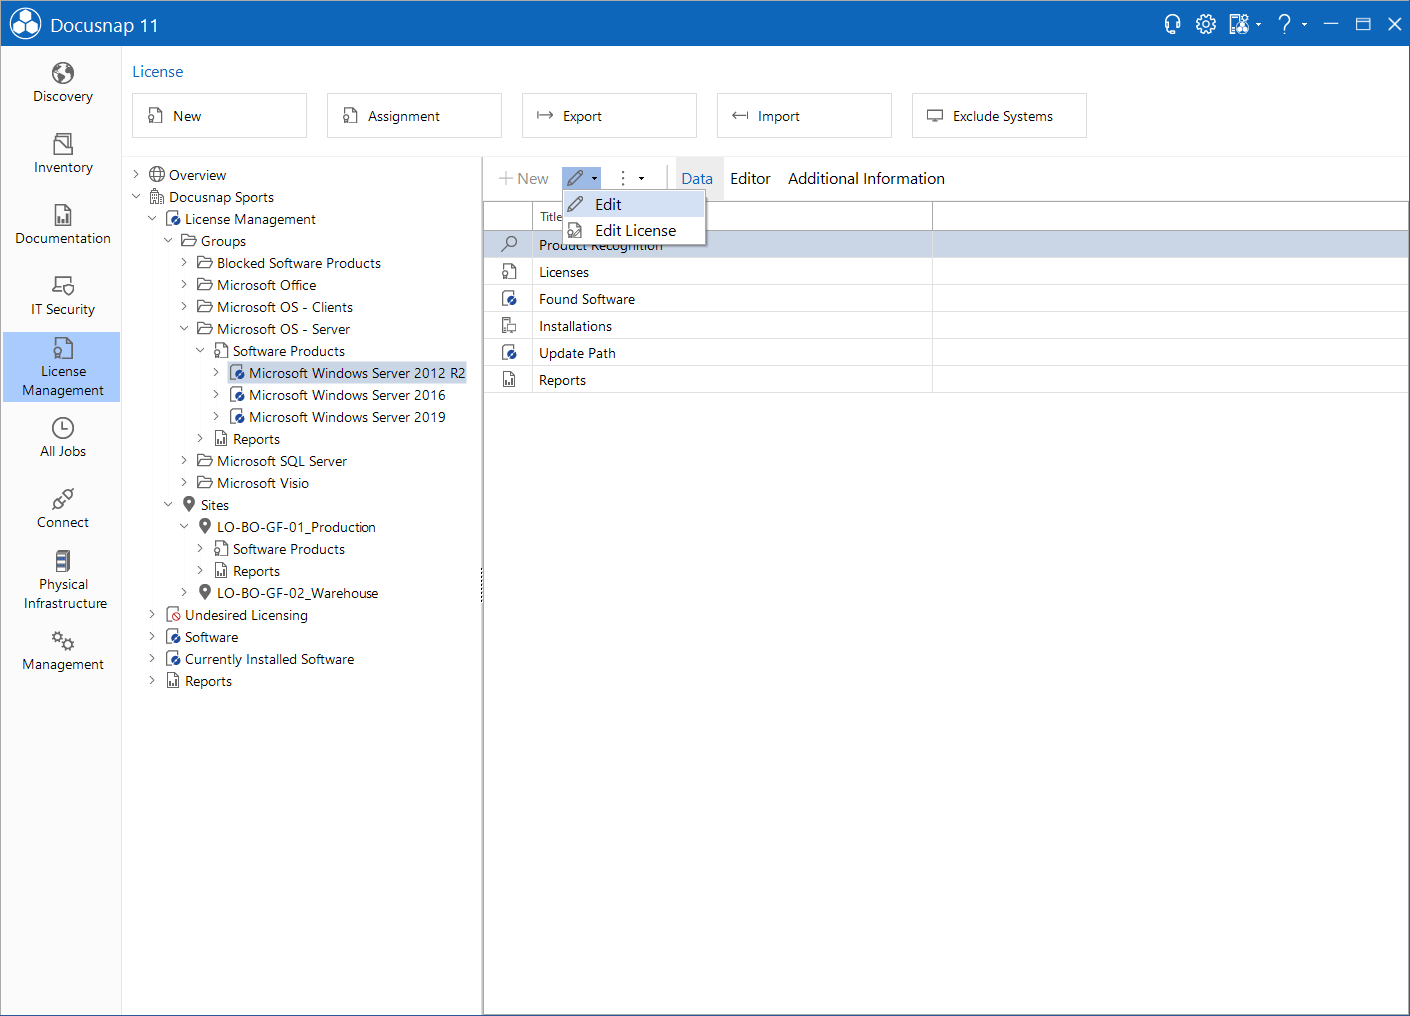The height and width of the screenshot is (1016, 1410).
Task: Open settings gear in title bar
Action: (1206, 24)
